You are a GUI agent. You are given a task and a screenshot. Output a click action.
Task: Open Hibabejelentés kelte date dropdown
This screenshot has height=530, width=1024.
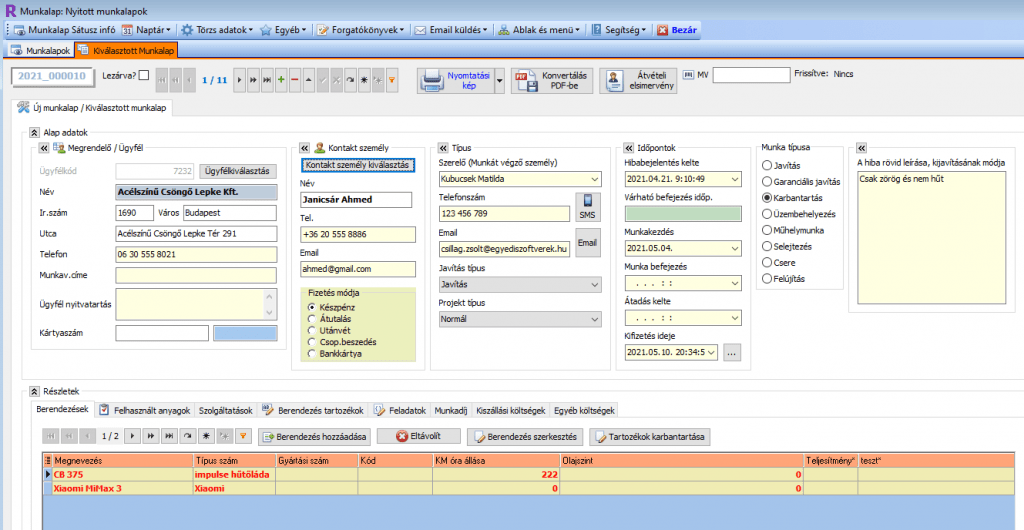[735, 179]
